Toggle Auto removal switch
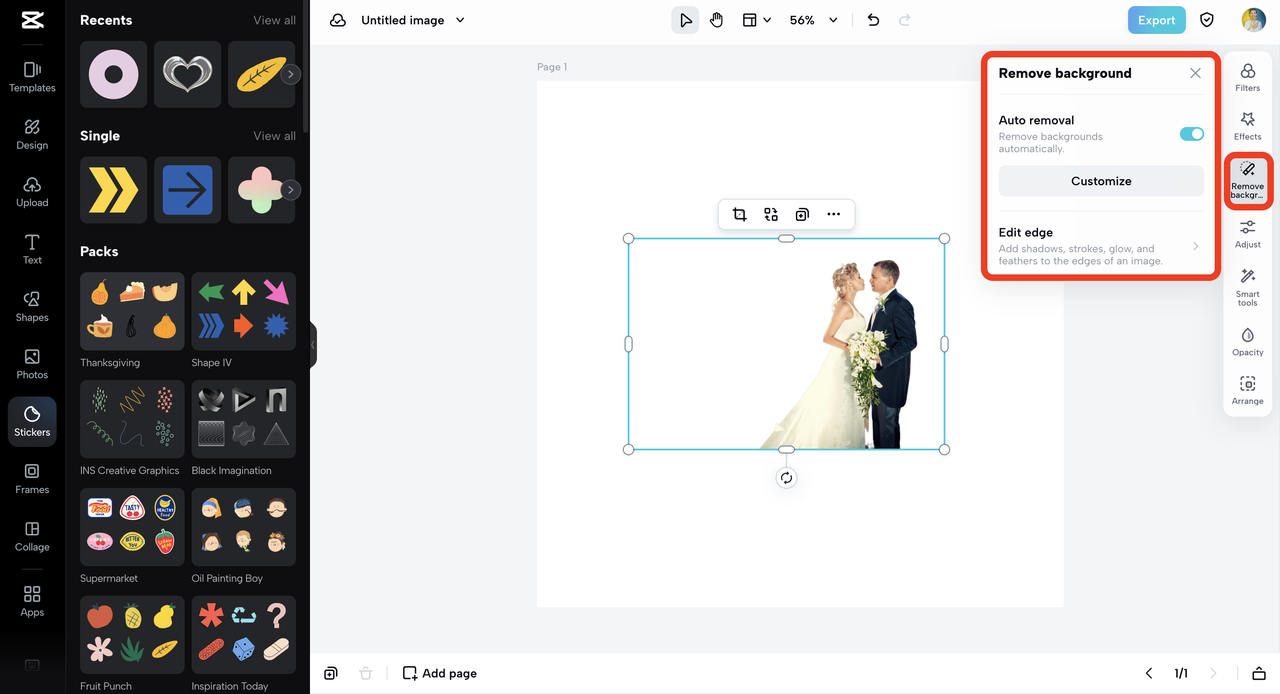 (x=1192, y=134)
